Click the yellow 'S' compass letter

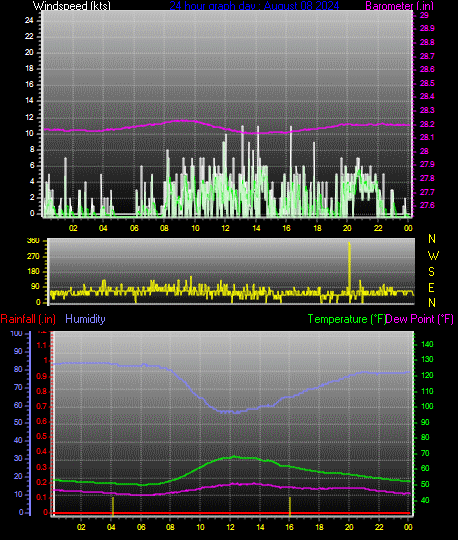(431, 272)
